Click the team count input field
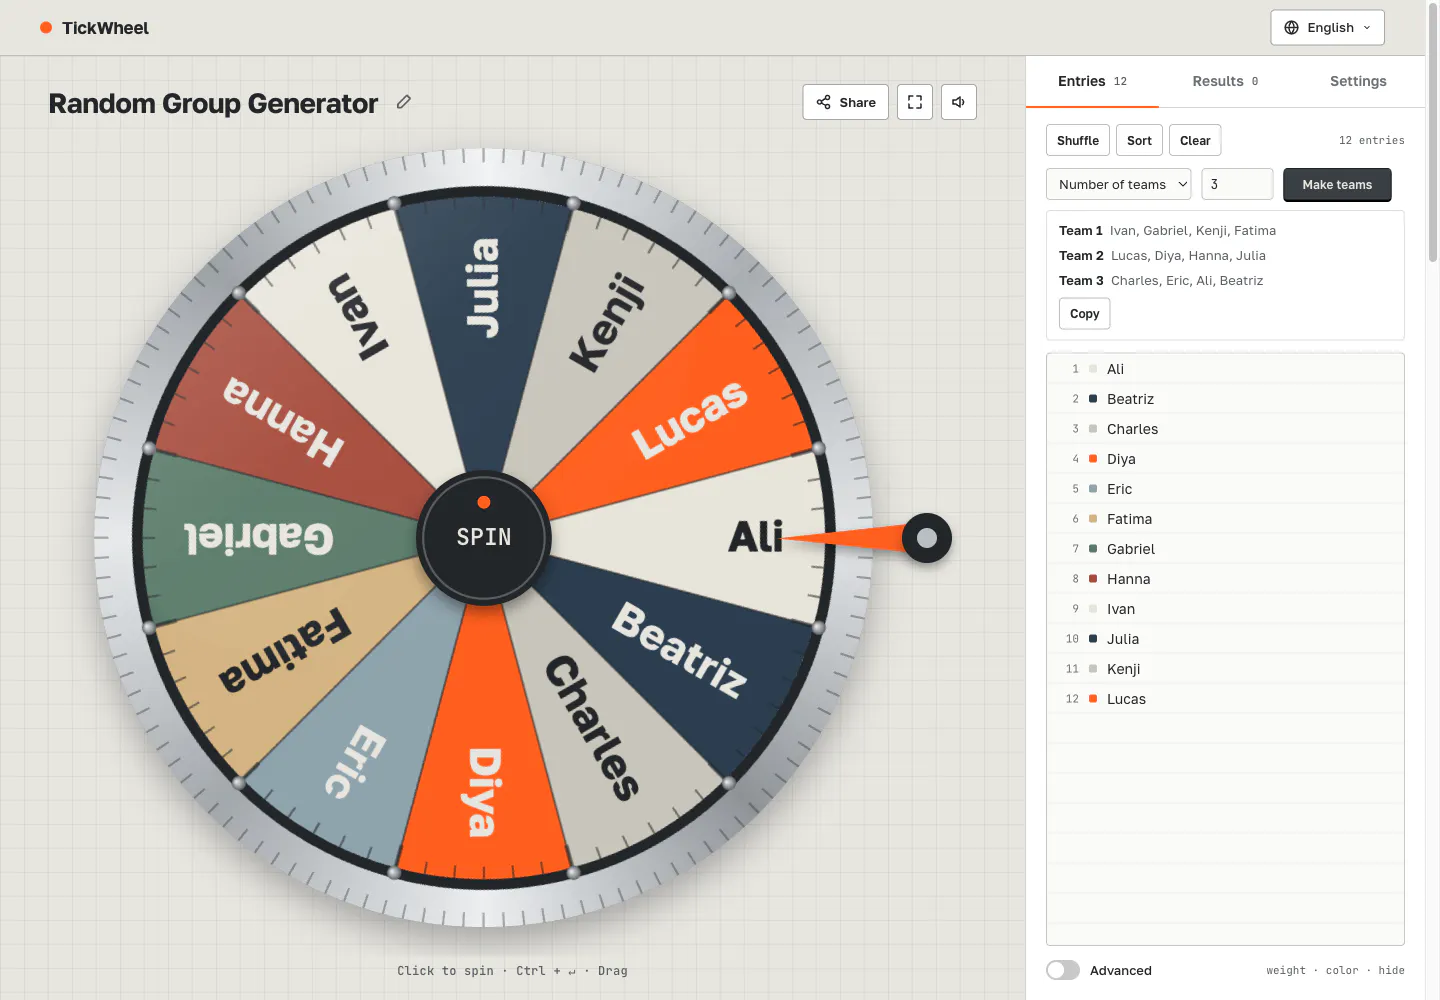This screenshot has width=1440, height=1000. [x=1237, y=184]
